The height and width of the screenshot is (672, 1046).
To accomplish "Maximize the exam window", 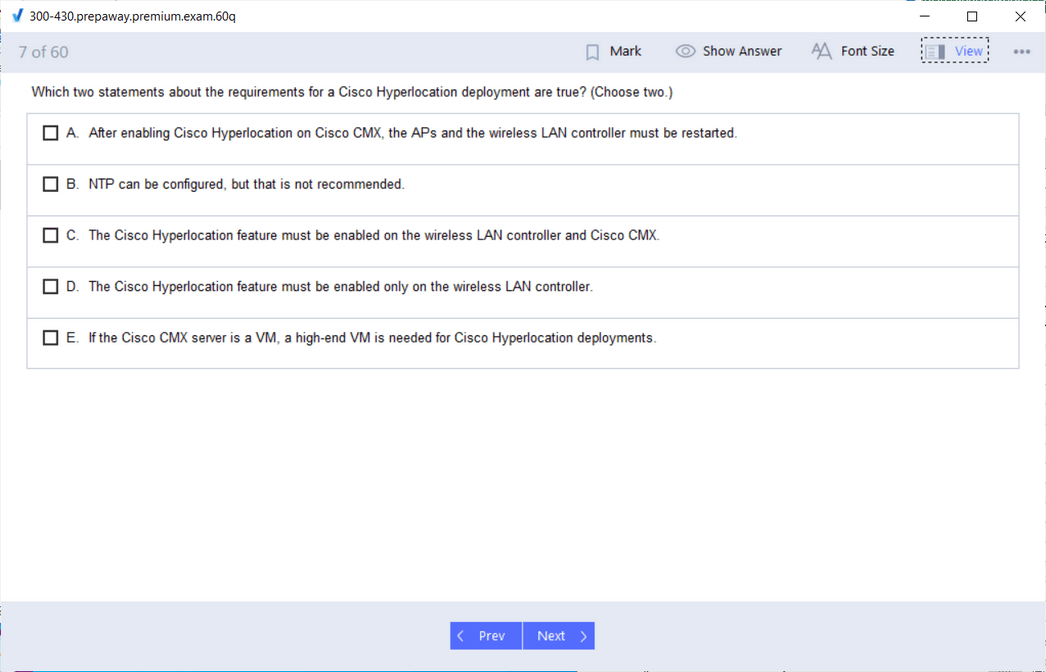I will click(972, 16).
